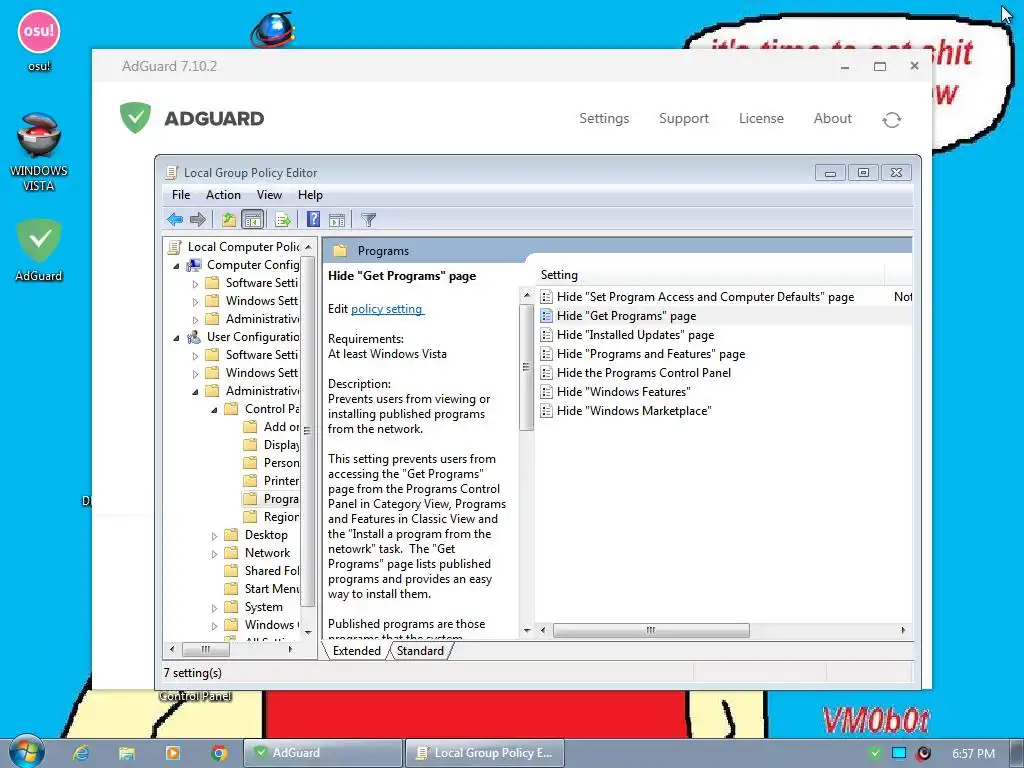
Task: Click the policy setting link
Action: (x=387, y=309)
